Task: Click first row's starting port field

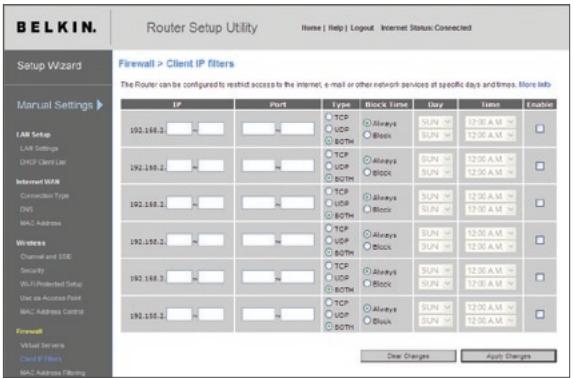Action: pos(259,129)
